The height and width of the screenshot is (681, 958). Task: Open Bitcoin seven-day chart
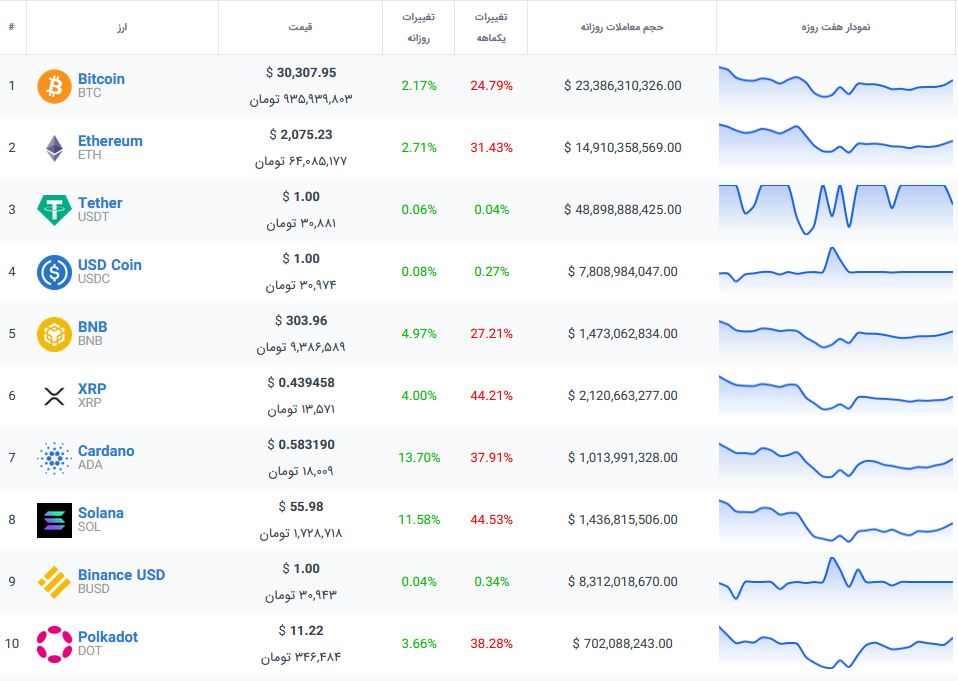point(835,86)
